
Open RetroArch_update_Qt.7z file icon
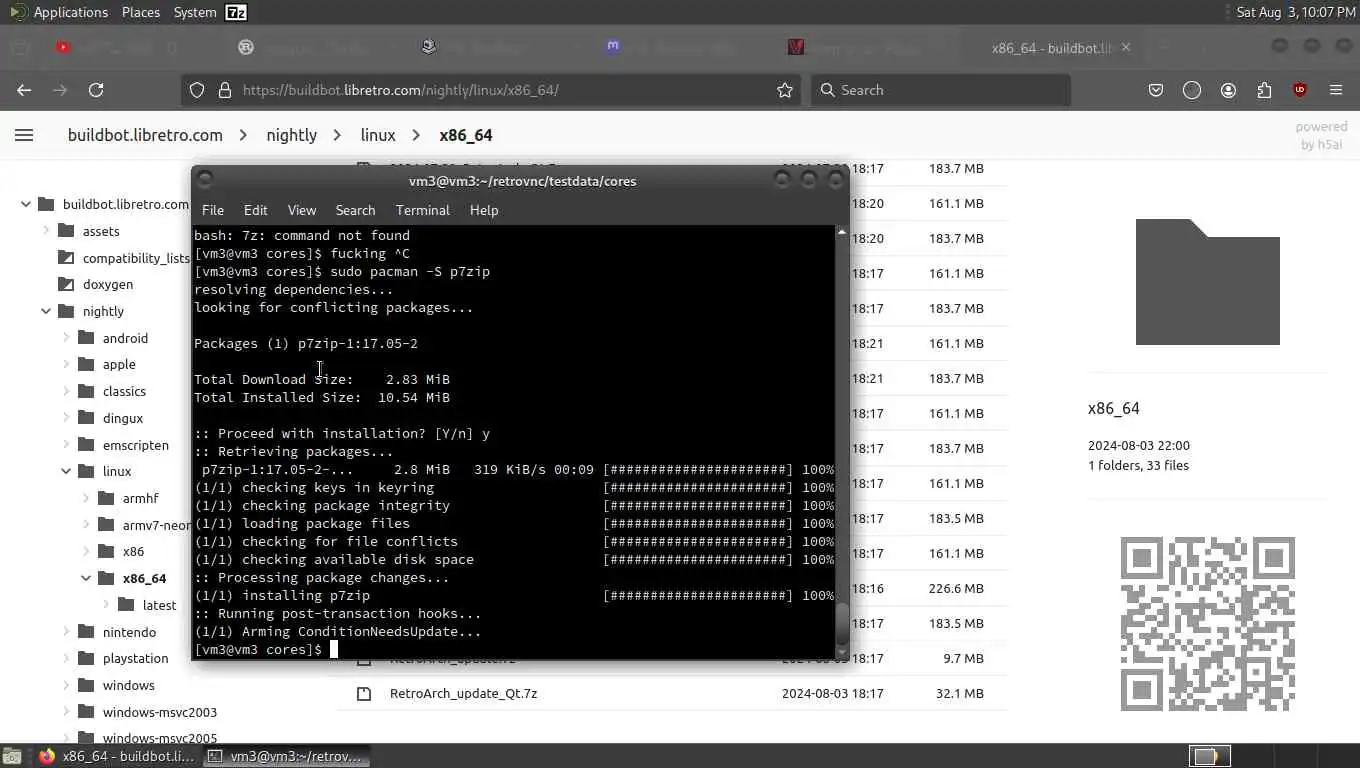point(364,693)
